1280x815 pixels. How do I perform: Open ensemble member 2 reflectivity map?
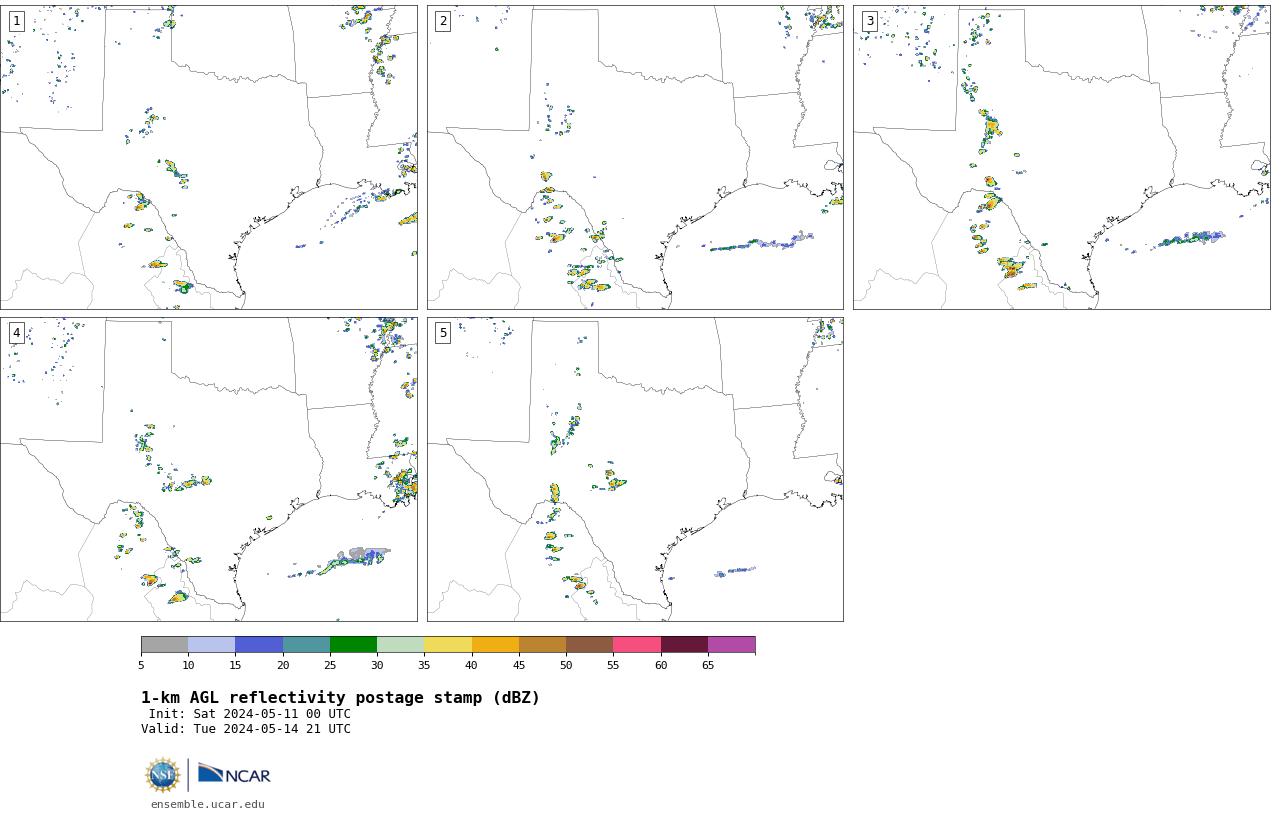tap(635, 157)
